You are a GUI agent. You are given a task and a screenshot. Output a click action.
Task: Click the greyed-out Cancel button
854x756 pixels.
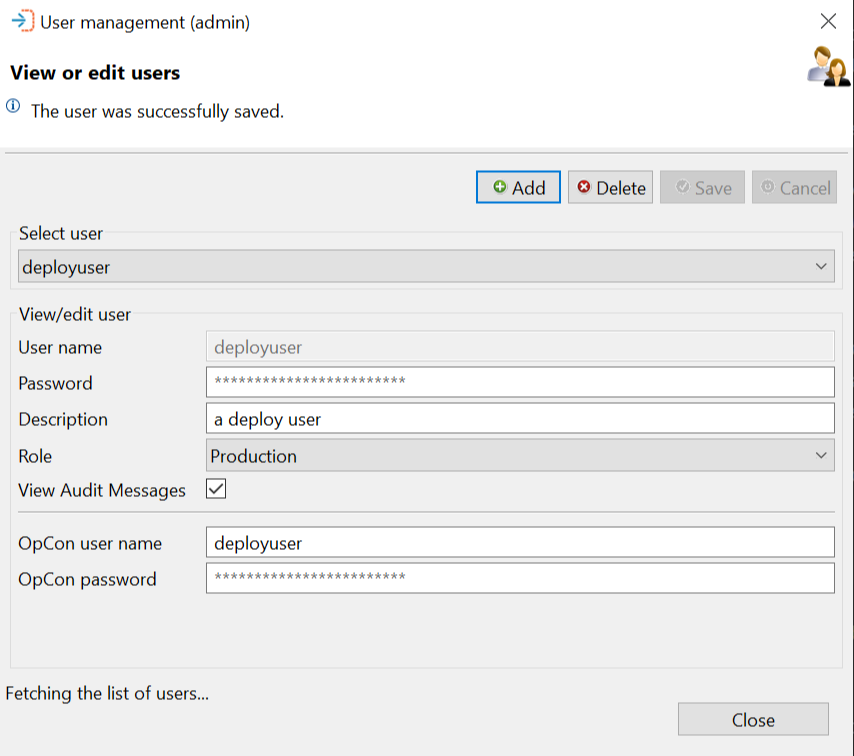pos(794,187)
